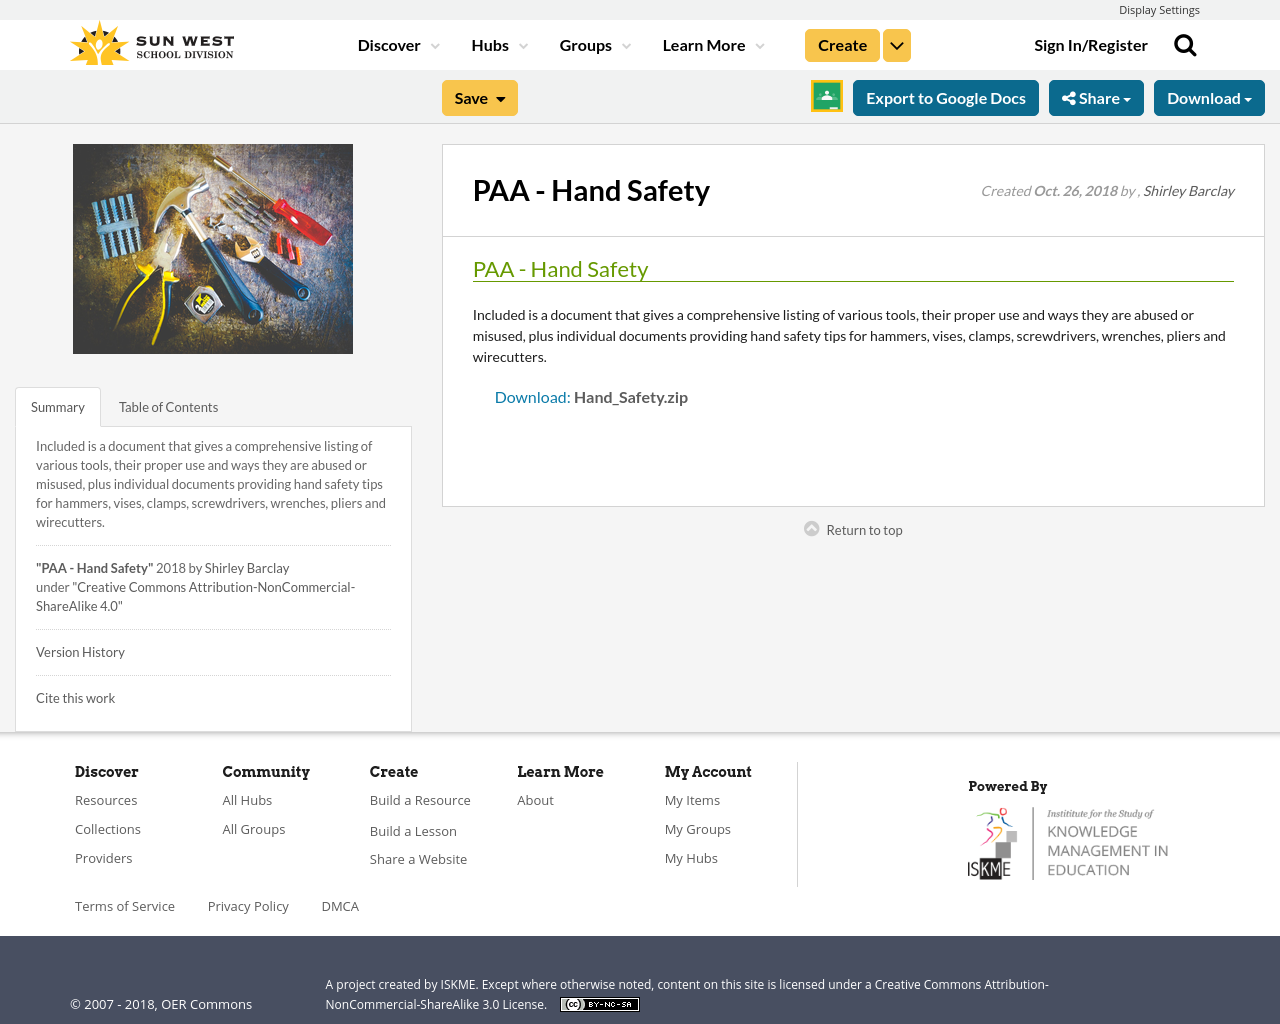Screen dimensions: 1280x1024
Task: Open the Share dropdown
Action: click(1096, 97)
